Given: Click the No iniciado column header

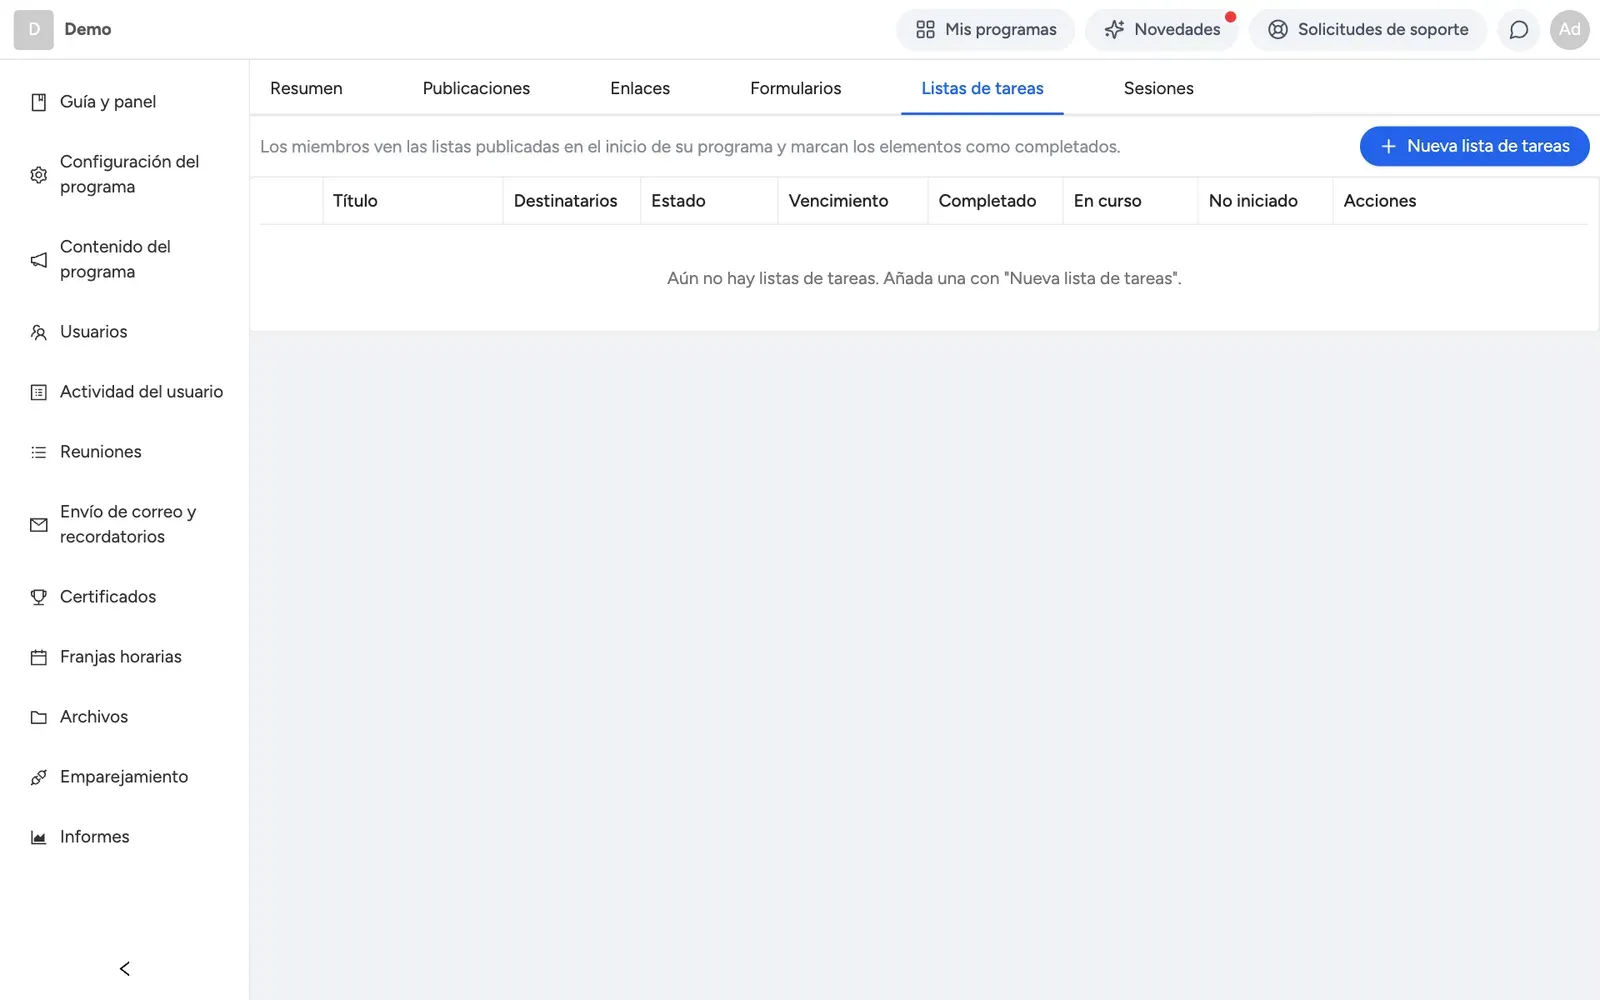Looking at the screenshot, I should [x=1265, y=201].
